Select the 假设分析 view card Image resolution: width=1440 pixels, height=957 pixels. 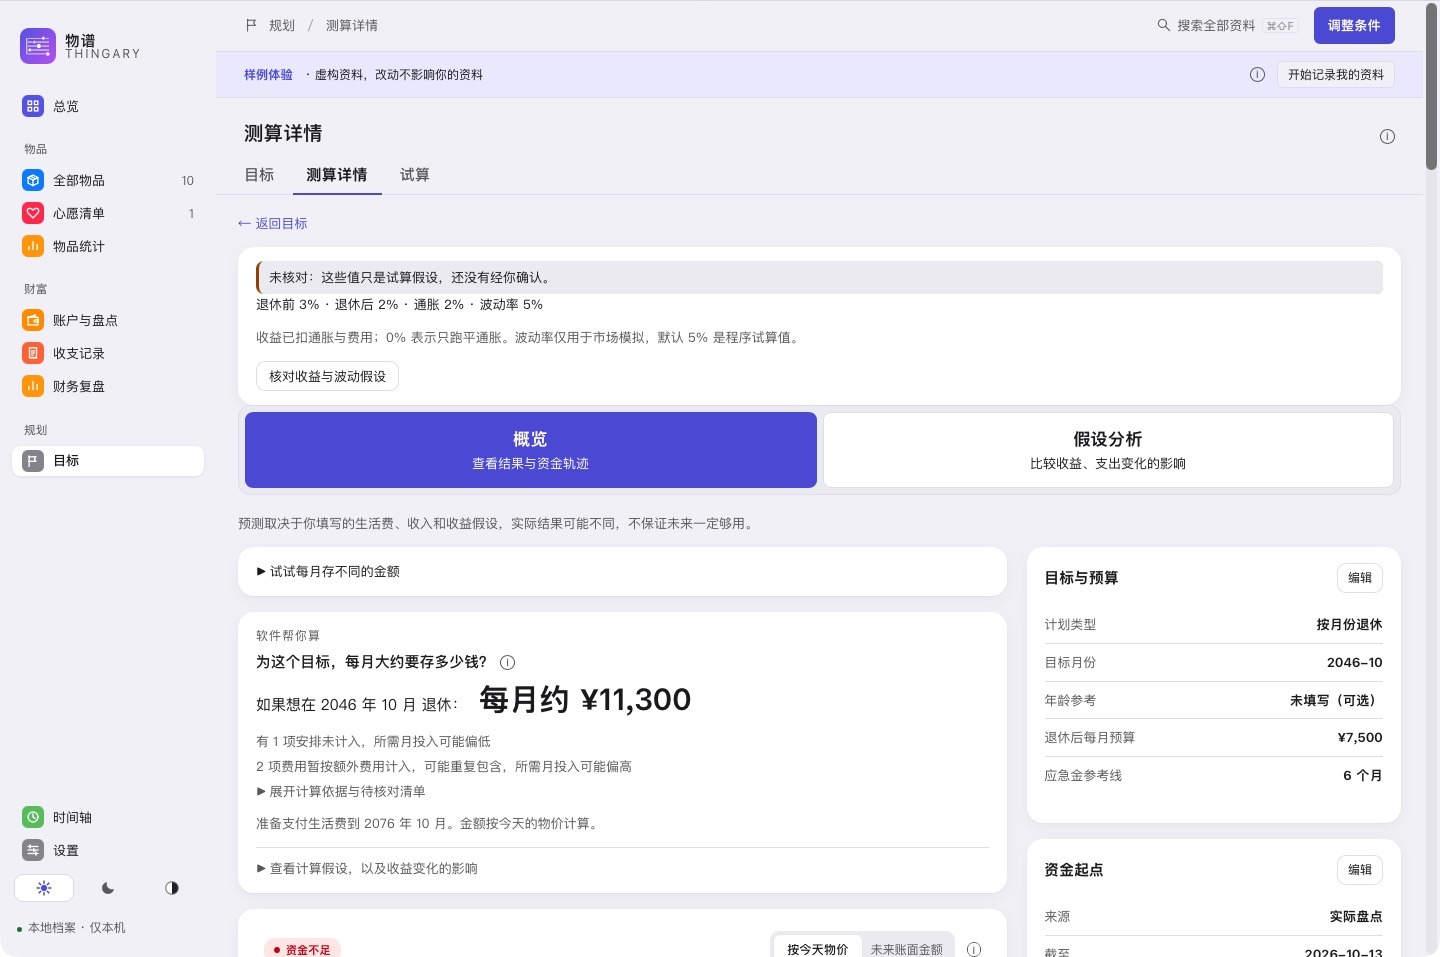point(1108,450)
